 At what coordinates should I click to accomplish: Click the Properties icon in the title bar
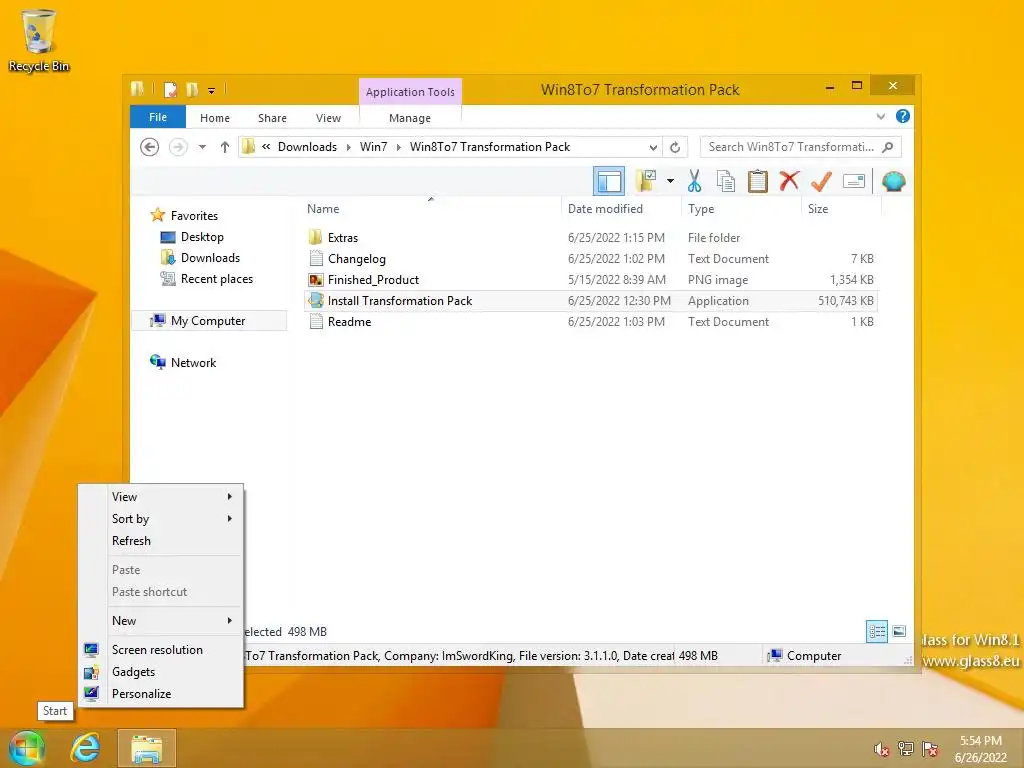click(x=170, y=89)
